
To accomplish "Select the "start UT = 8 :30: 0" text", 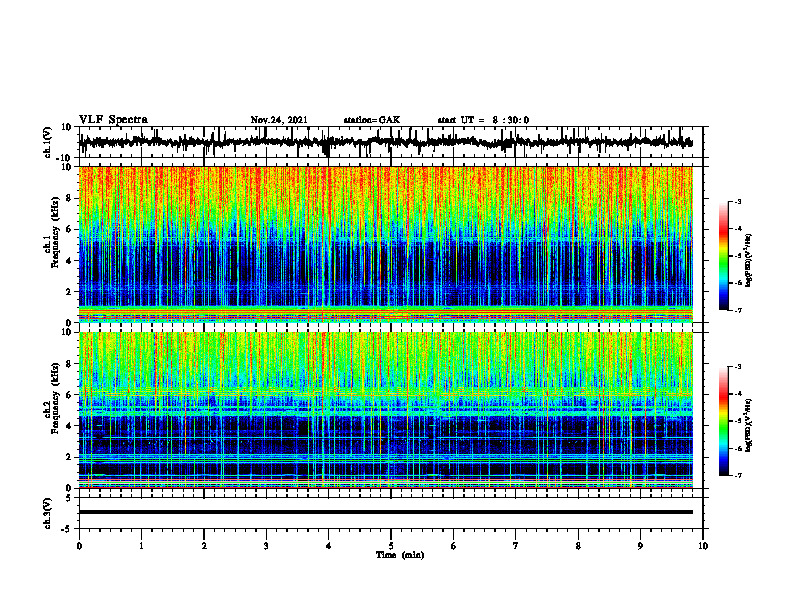I will pyautogui.click(x=483, y=120).
